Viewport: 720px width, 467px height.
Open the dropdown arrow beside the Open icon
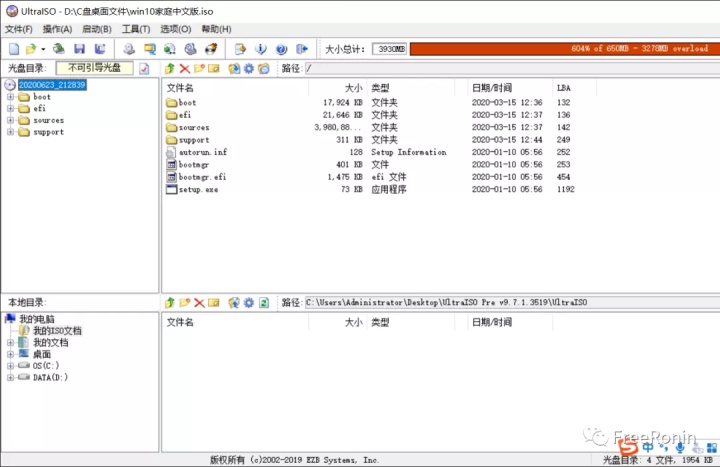click(43, 49)
